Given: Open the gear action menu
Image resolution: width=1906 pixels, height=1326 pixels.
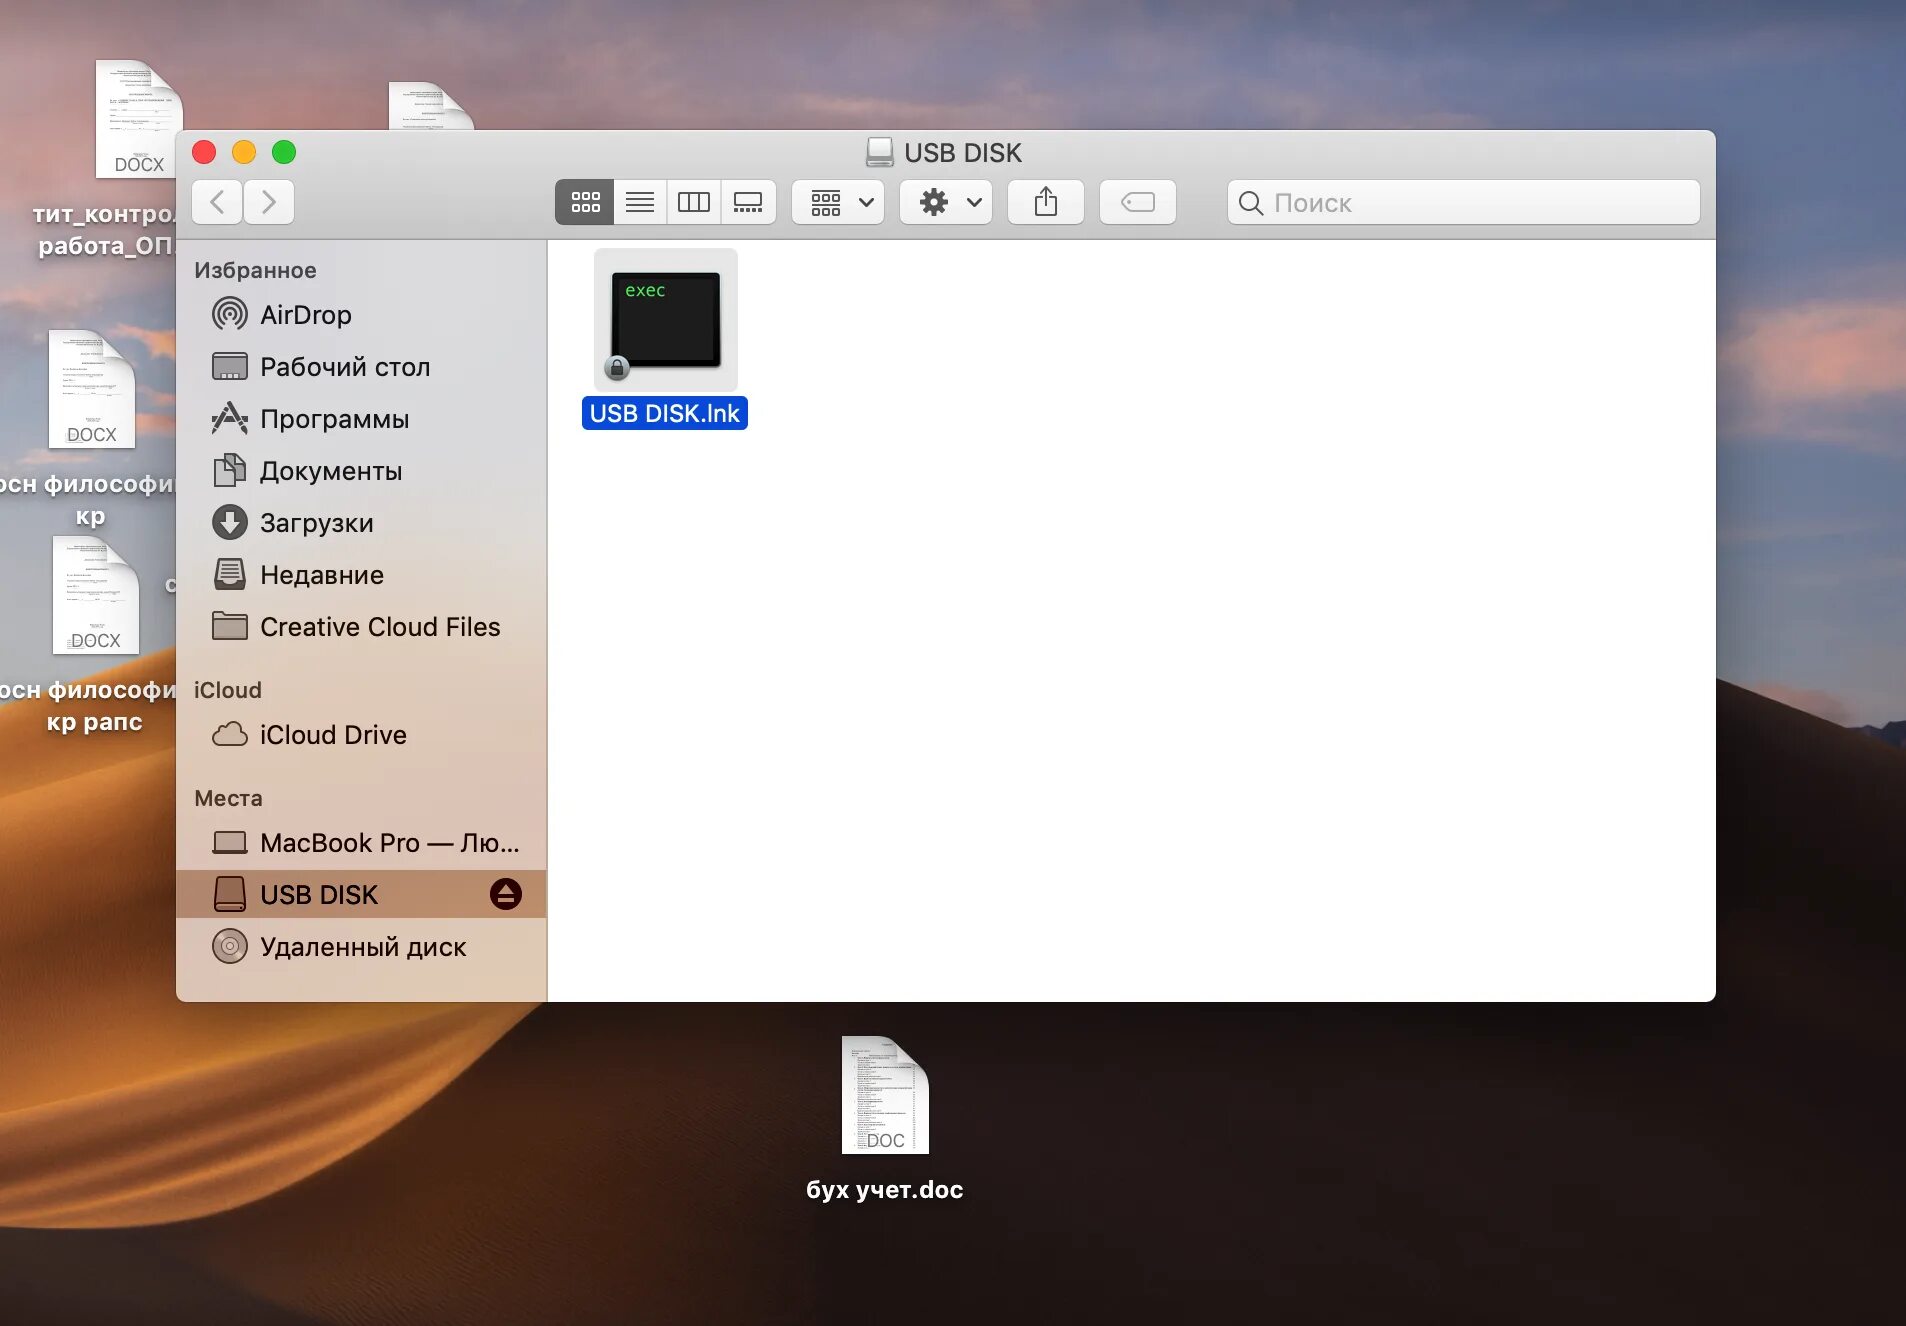Looking at the screenshot, I should pyautogui.click(x=946, y=203).
